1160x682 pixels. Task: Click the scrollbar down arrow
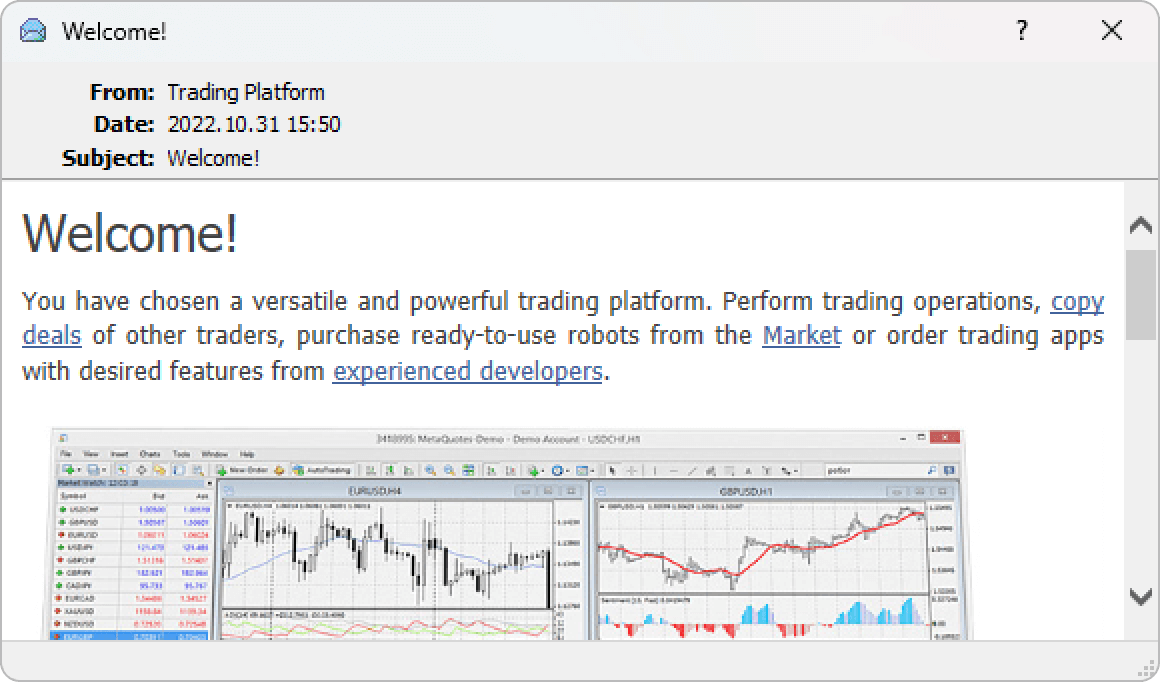click(1140, 597)
